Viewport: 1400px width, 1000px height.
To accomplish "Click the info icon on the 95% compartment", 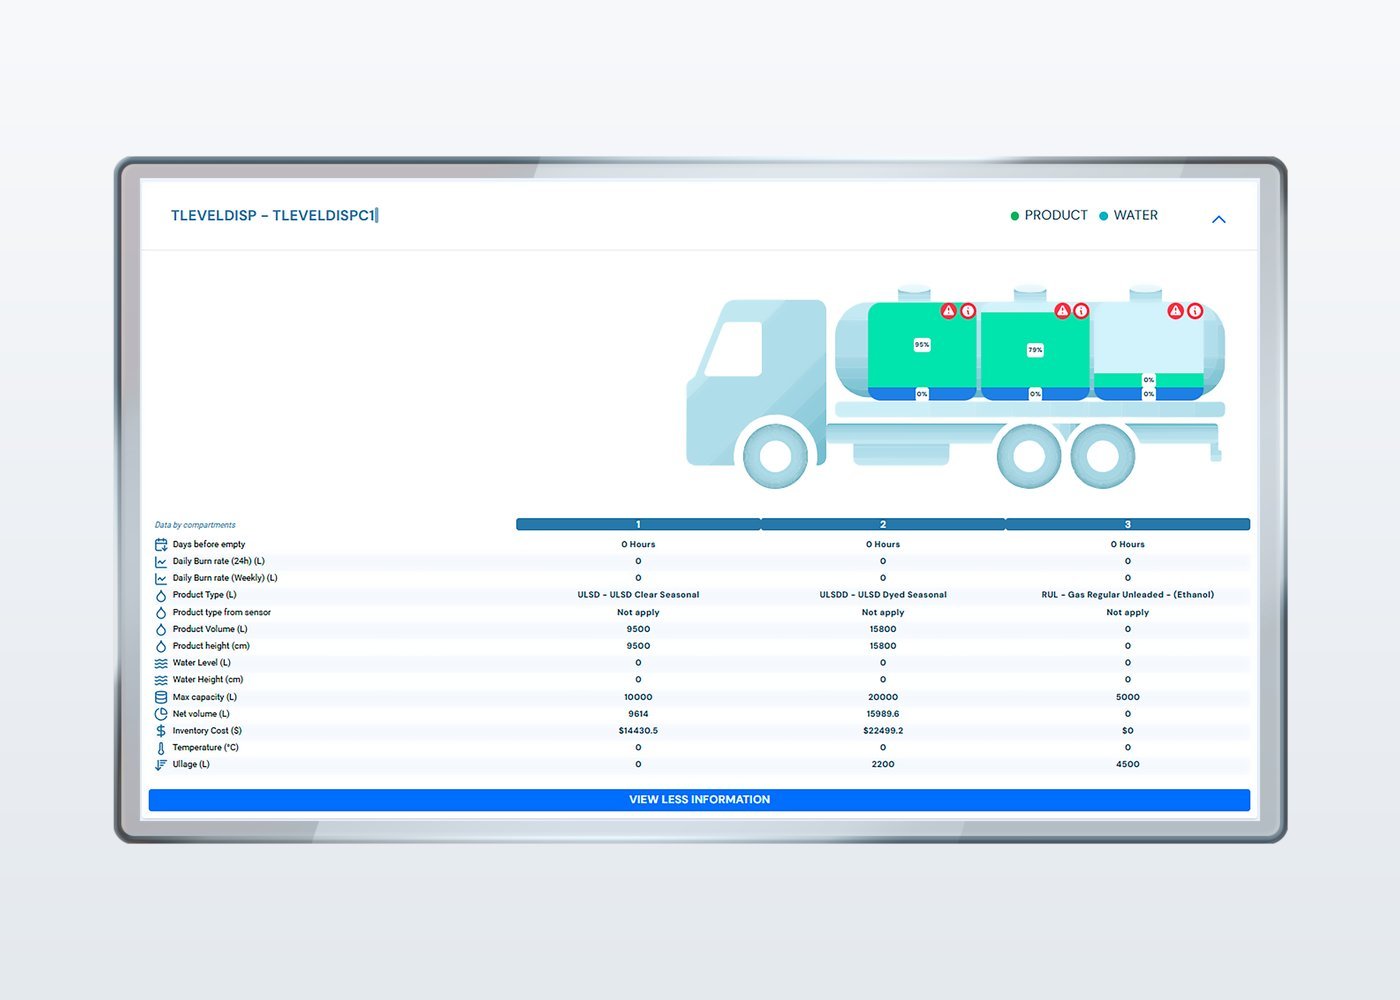I will pyautogui.click(x=968, y=311).
